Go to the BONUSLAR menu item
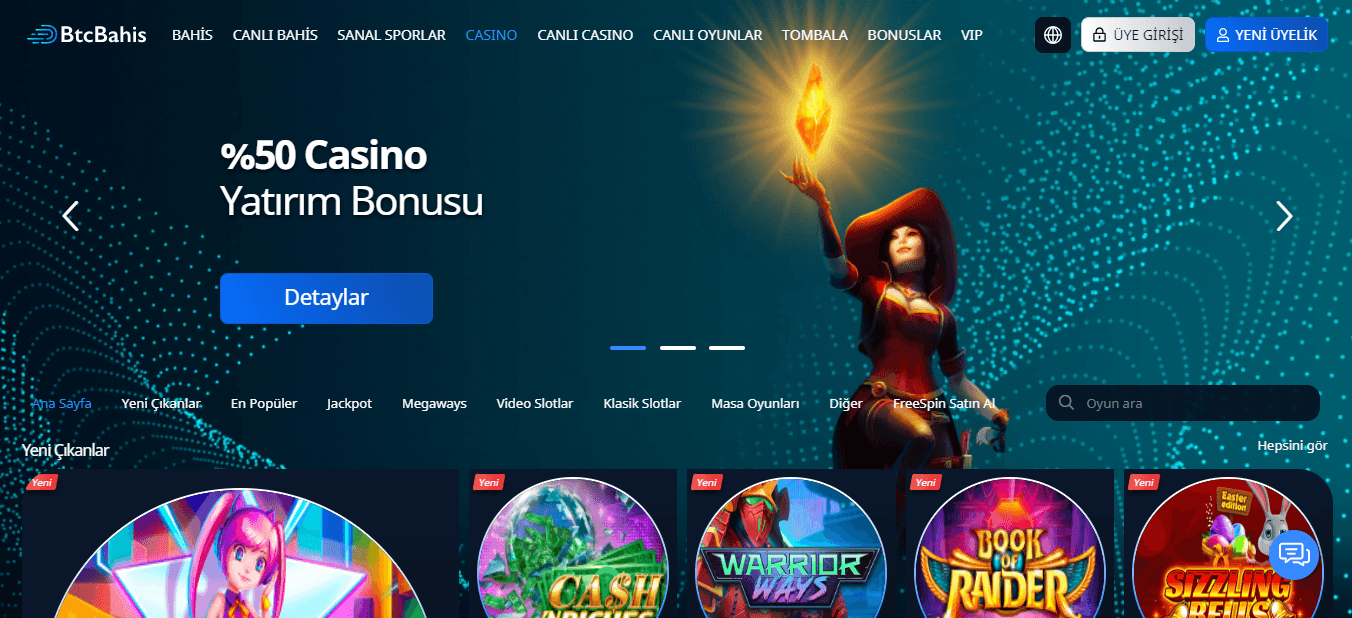 point(904,35)
